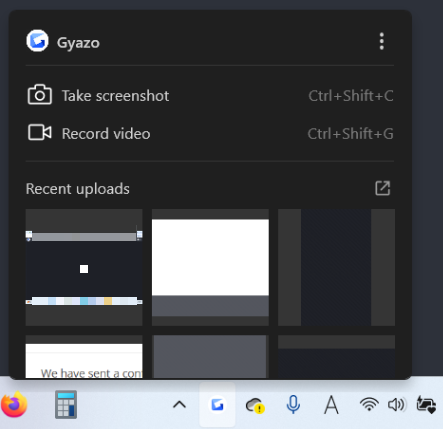Image resolution: width=443 pixels, height=429 pixels.
Task: Click the camera icon beside Take screenshot
Action: 40,95
